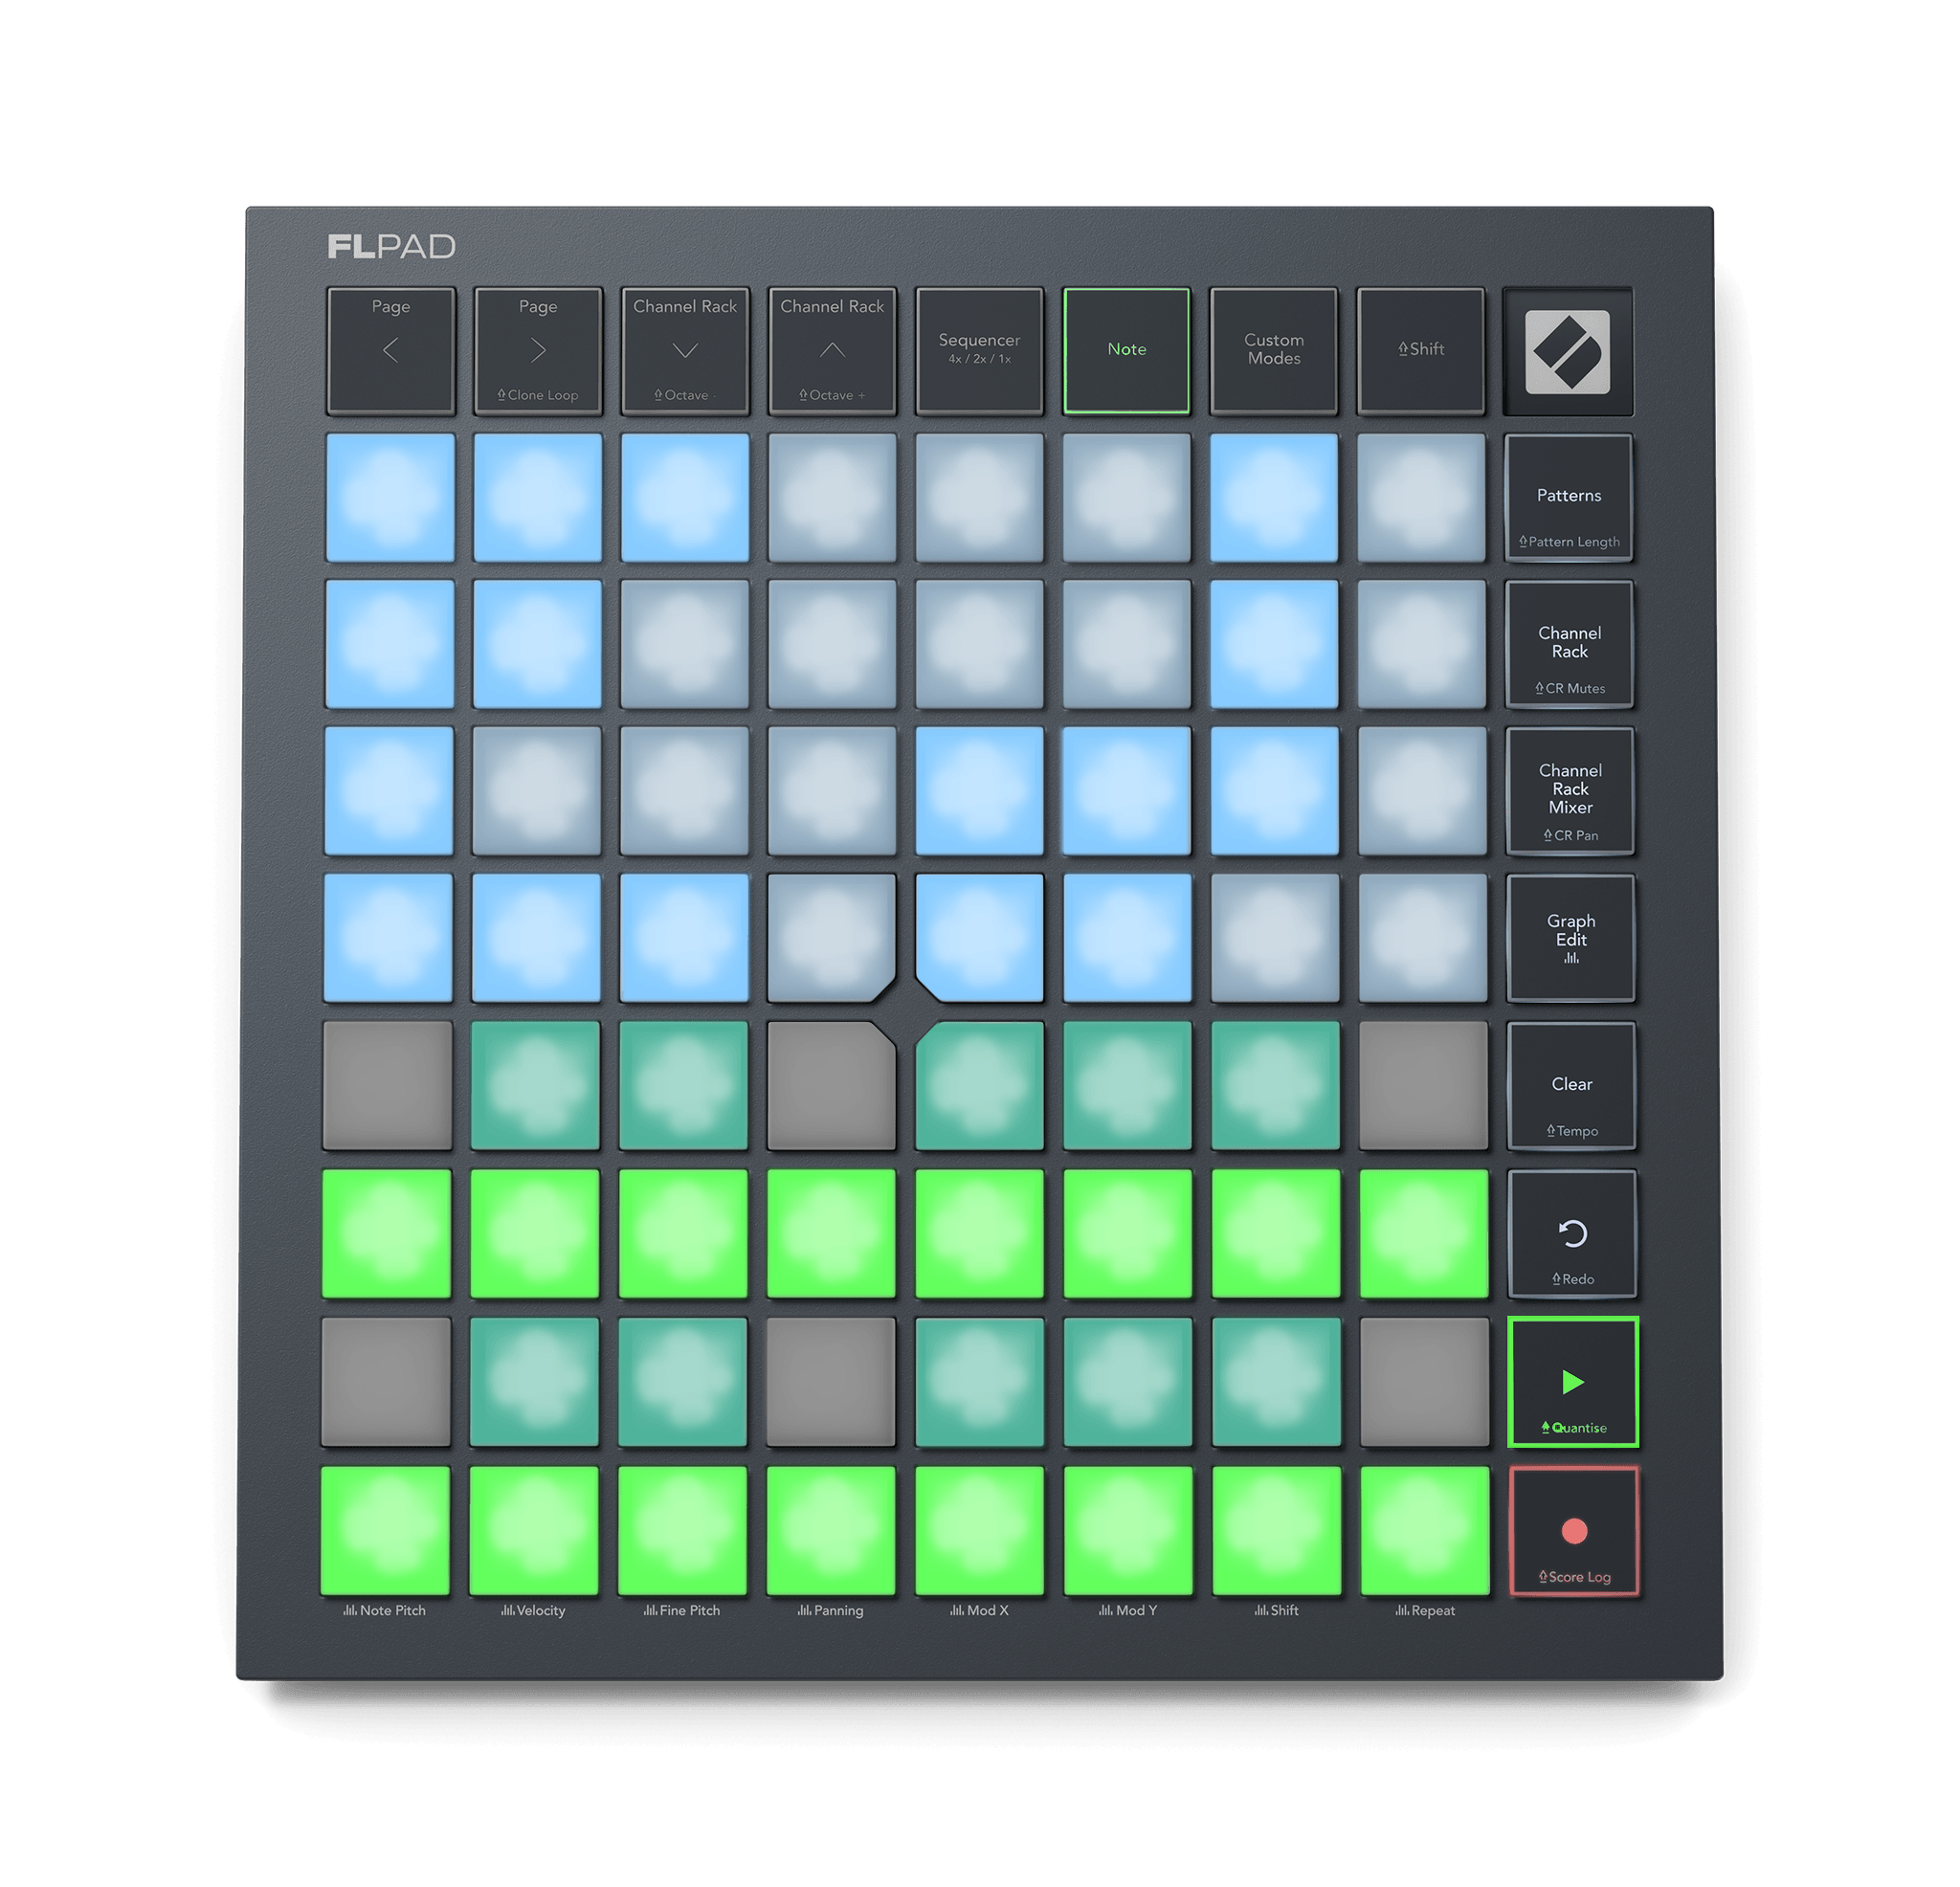The image size is (1960, 1887).
Task: Tap the pale pad beside Channel Rack Mixer button
Action: 1422,791
